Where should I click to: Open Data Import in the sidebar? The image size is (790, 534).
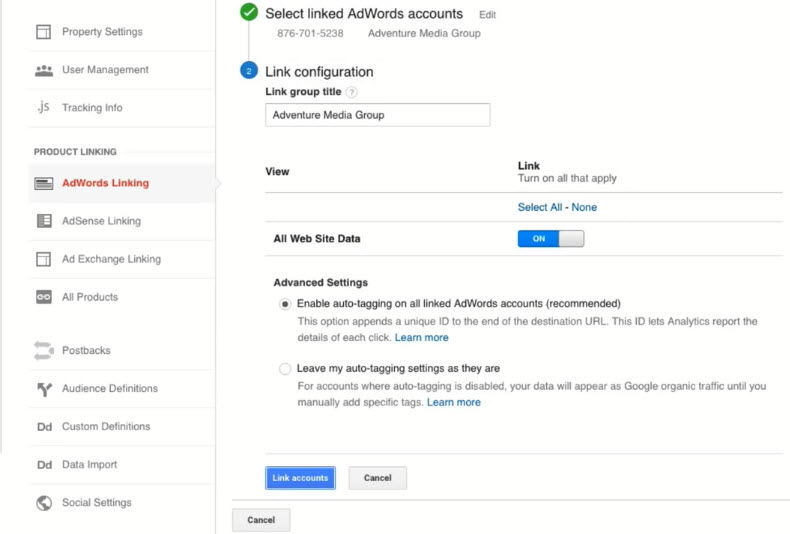(x=89, y=465)
